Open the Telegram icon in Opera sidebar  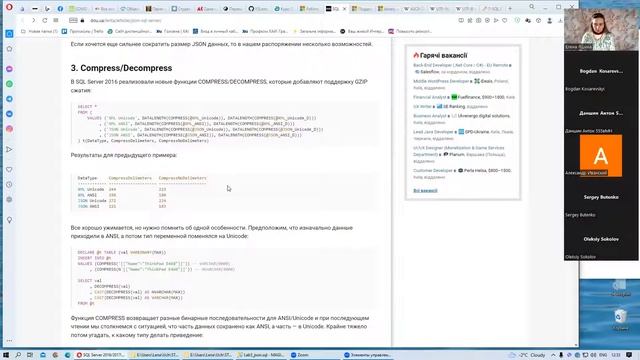tap(9, 99)
